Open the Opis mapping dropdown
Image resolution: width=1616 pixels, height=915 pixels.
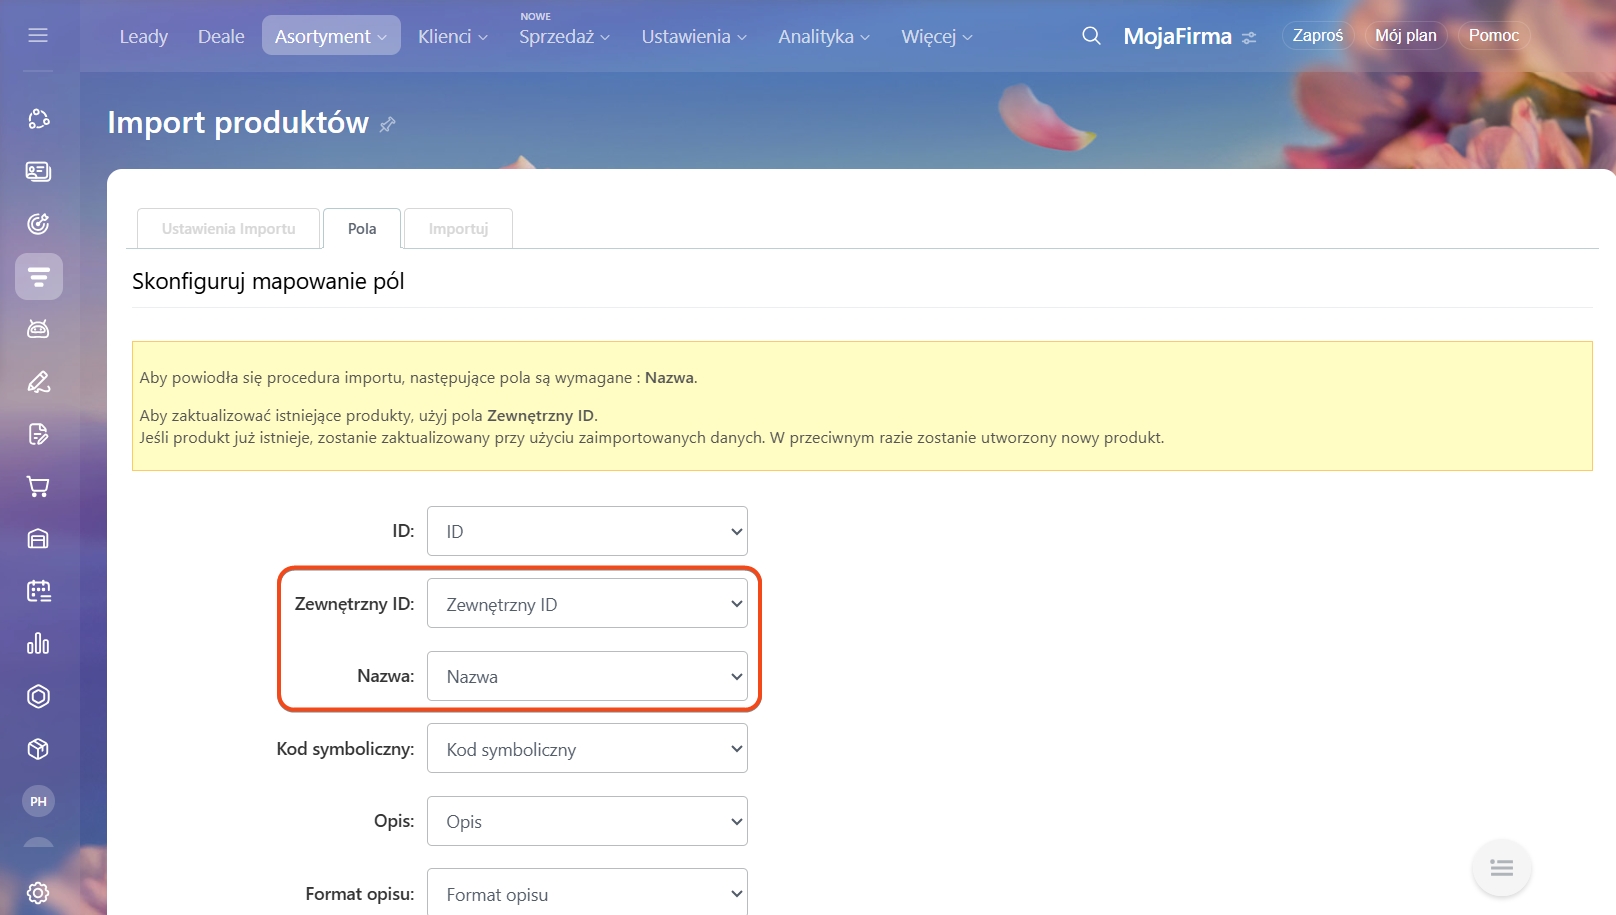tap(587, 822)
